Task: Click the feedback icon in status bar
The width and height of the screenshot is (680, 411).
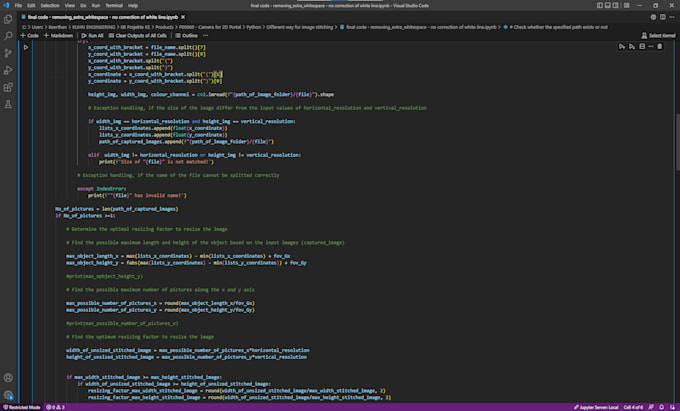Action: 651,407
